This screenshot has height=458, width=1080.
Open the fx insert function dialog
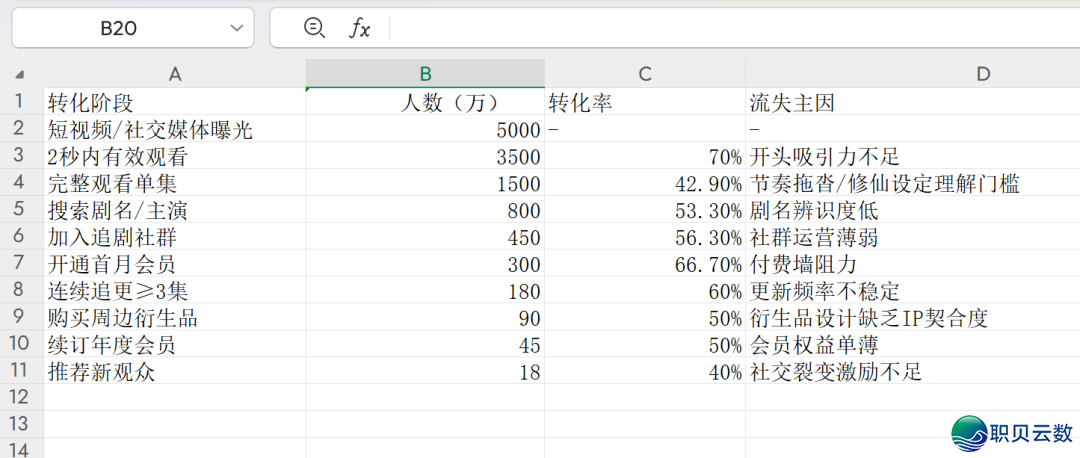(359, 28)
